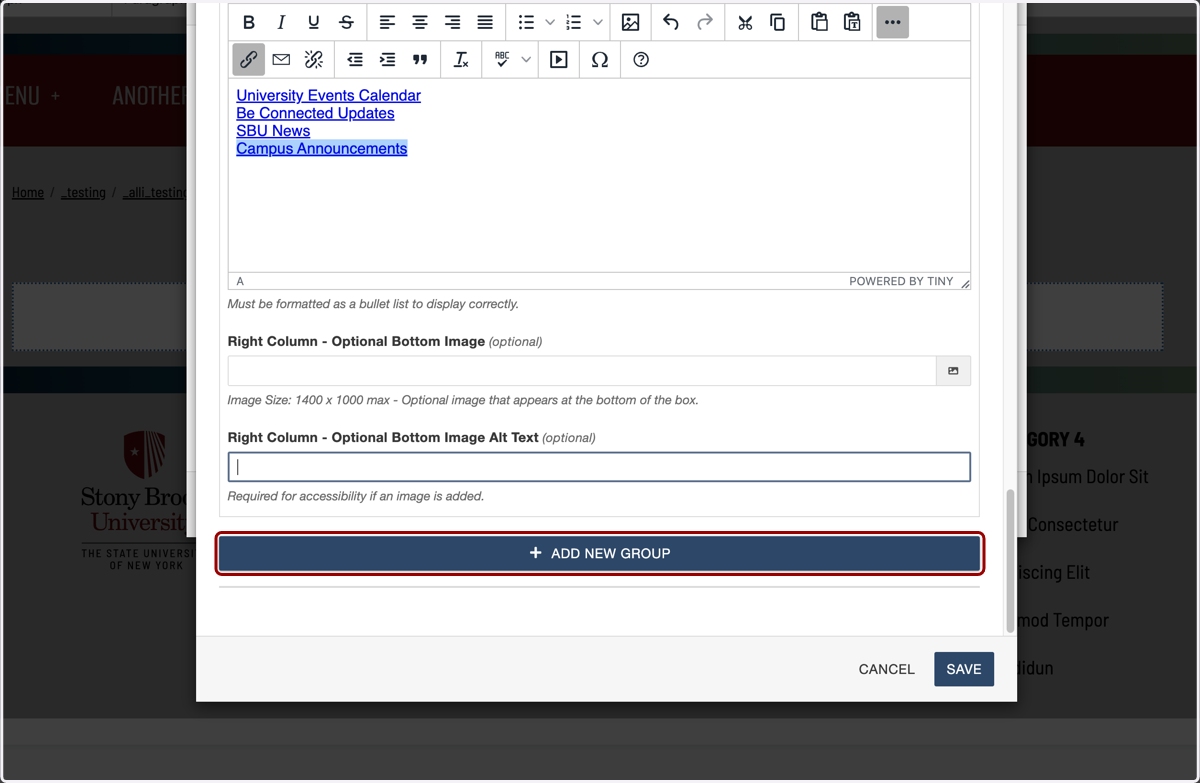Click the Campus Announcements link
Screen dimensions: 1200x783
pos(321,149)
